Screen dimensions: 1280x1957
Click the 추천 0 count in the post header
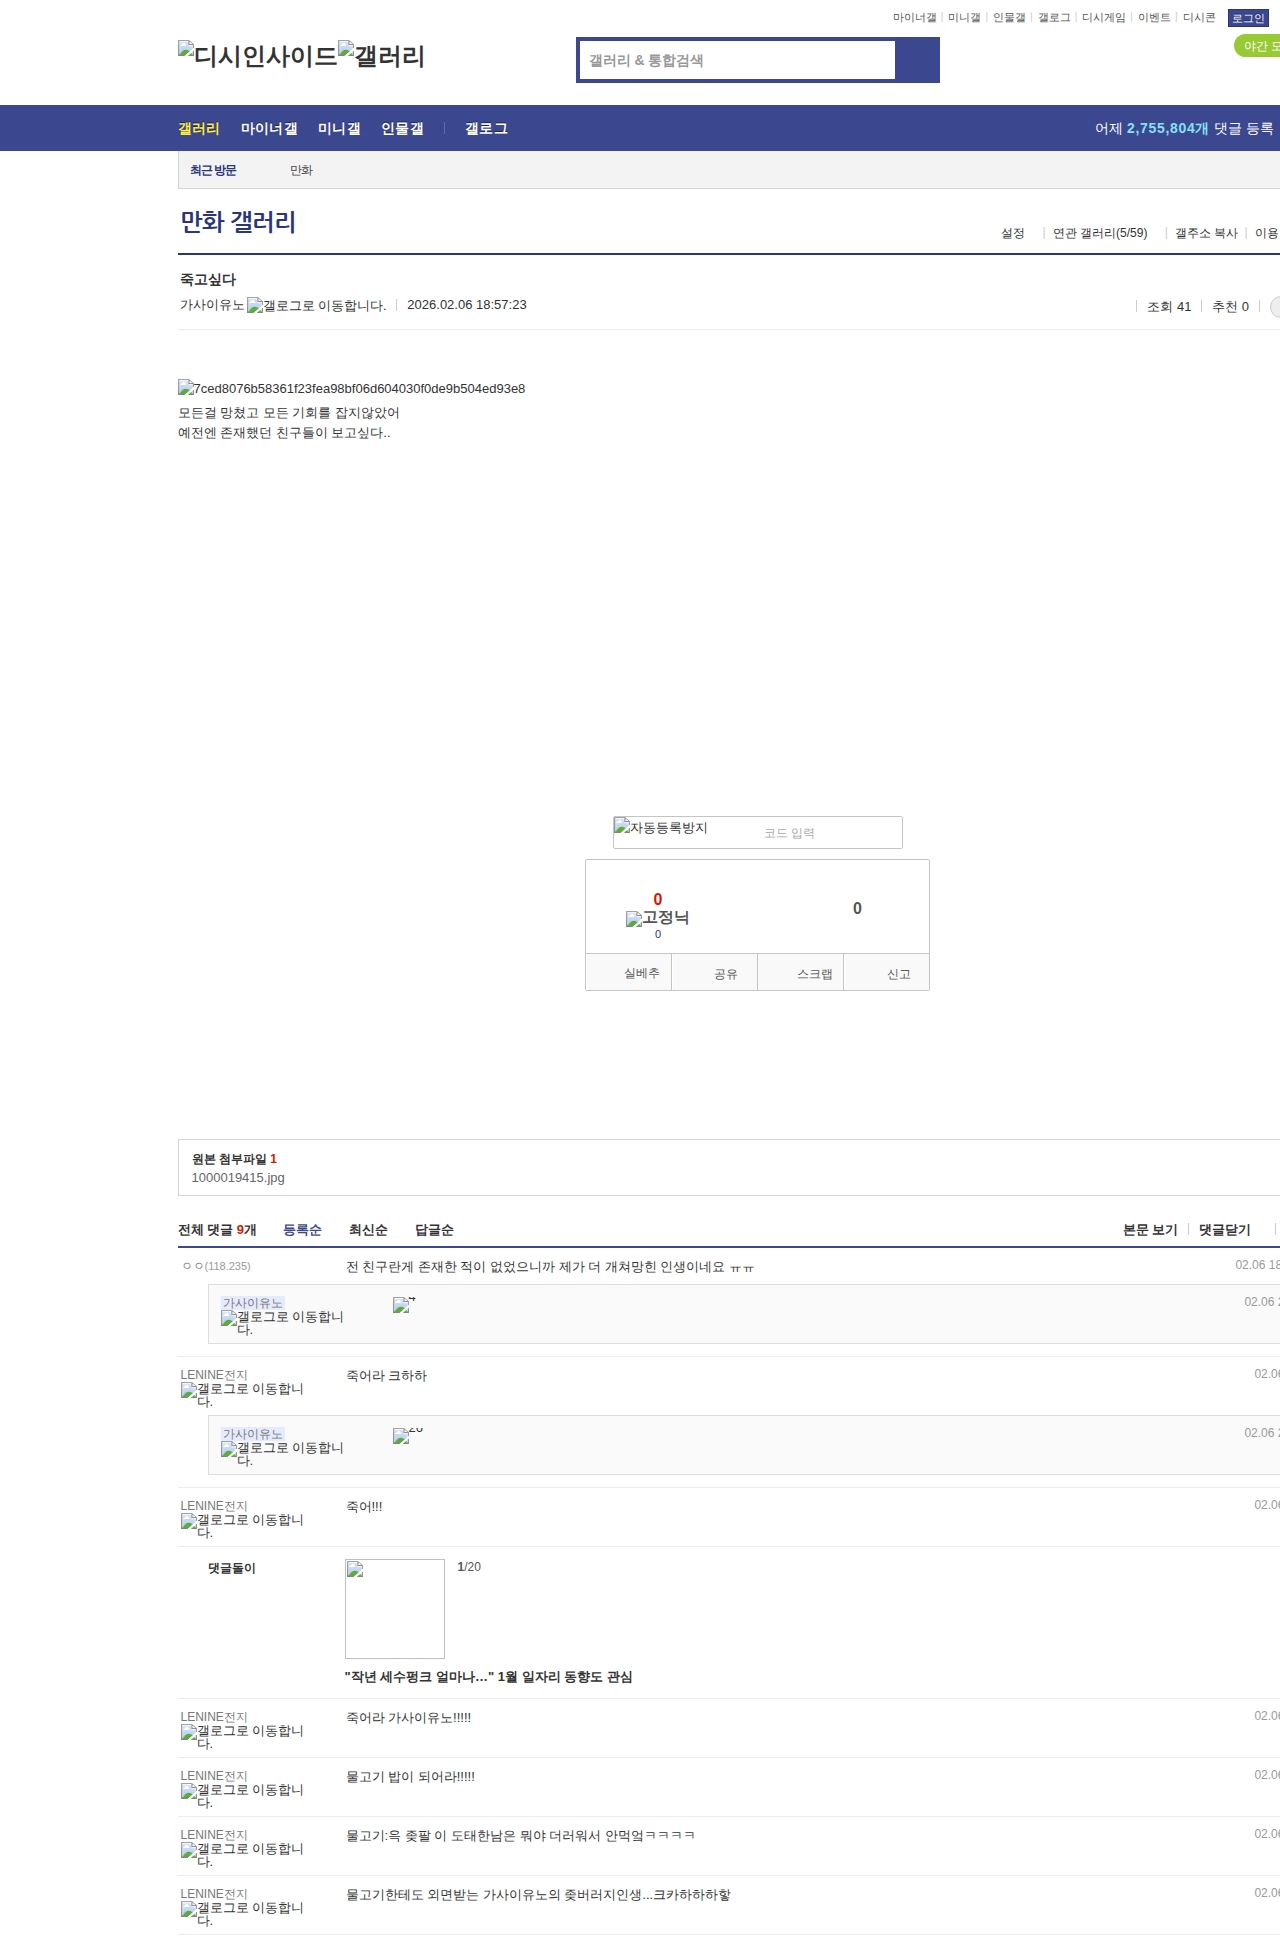pyautogui.click(x=1230, y=307)
